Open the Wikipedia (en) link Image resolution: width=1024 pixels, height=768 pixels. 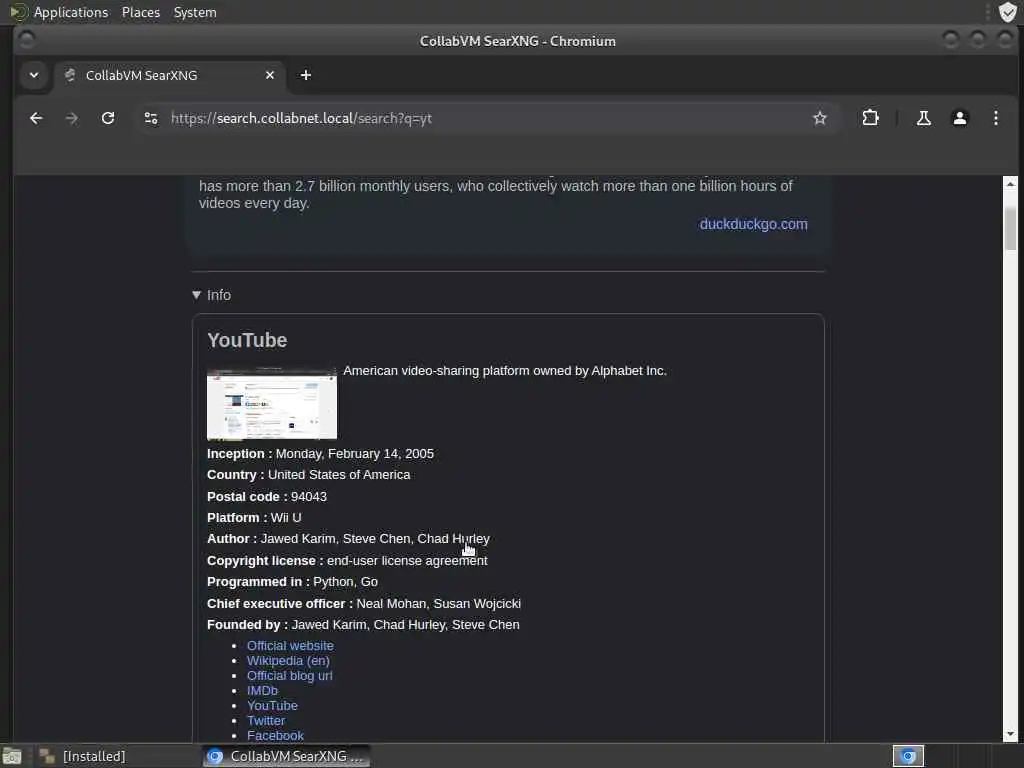[288, 660]
